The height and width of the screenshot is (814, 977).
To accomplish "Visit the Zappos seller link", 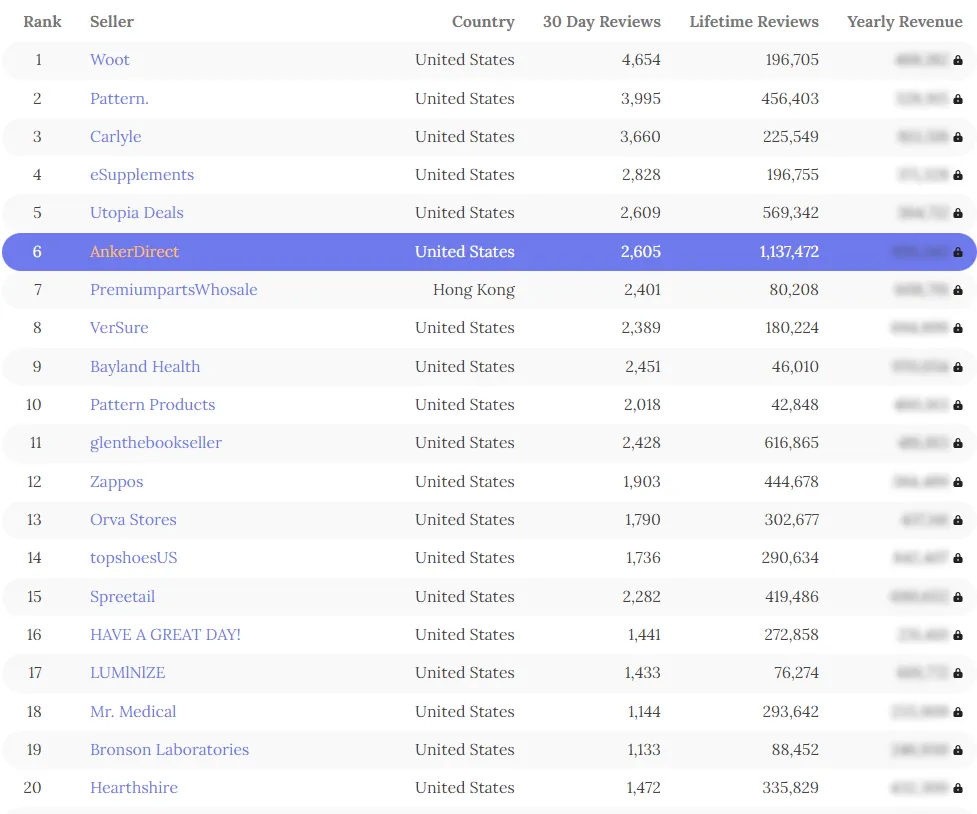I will [x=117, y=481].
